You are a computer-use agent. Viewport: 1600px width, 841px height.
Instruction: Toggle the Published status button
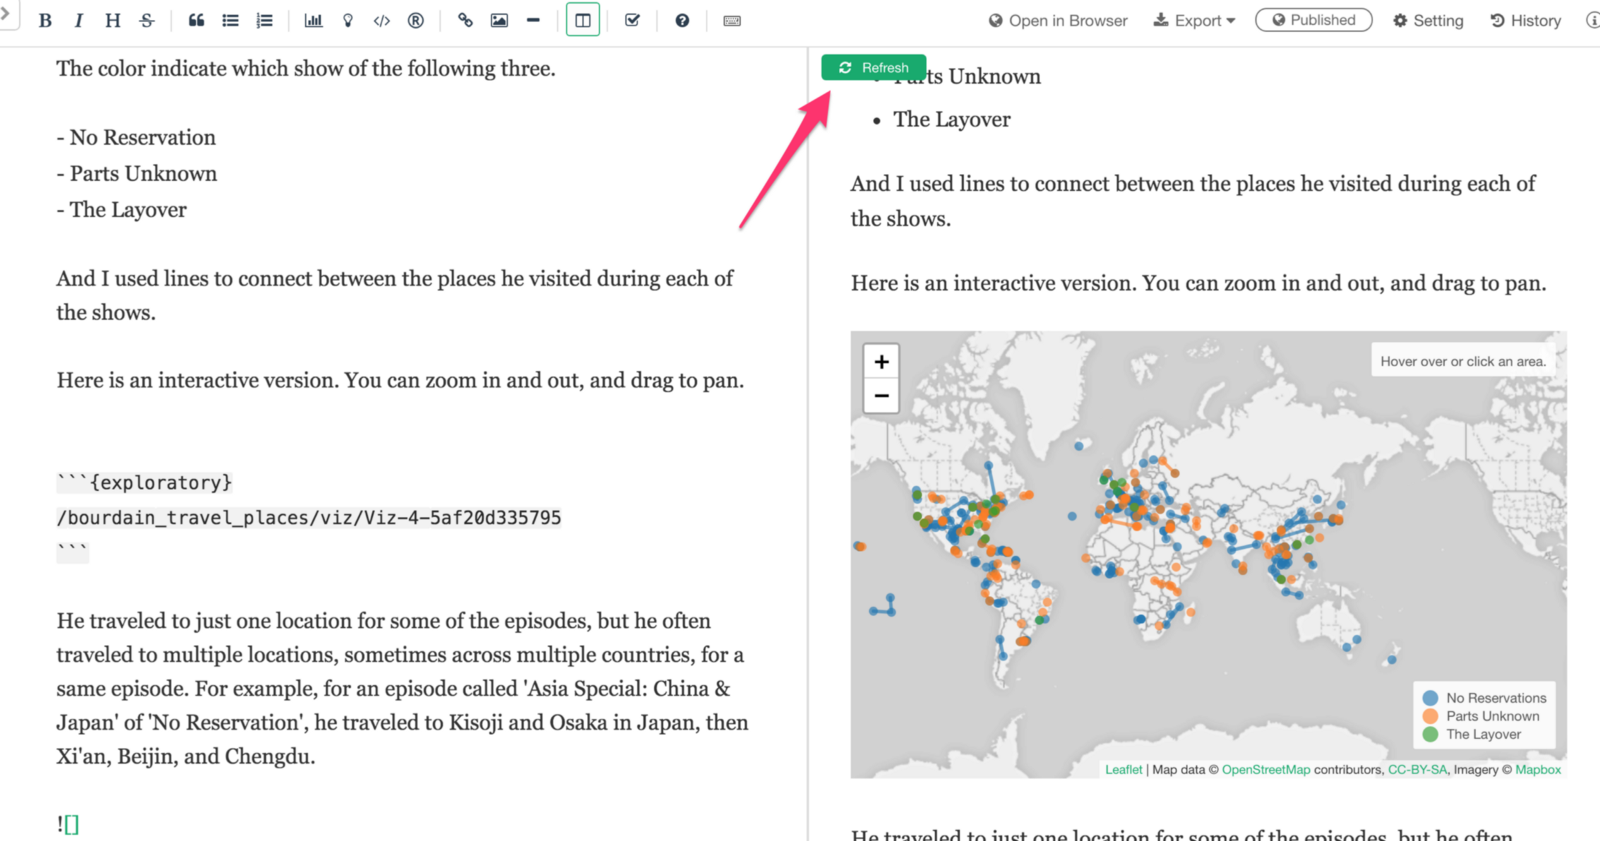1313,20
